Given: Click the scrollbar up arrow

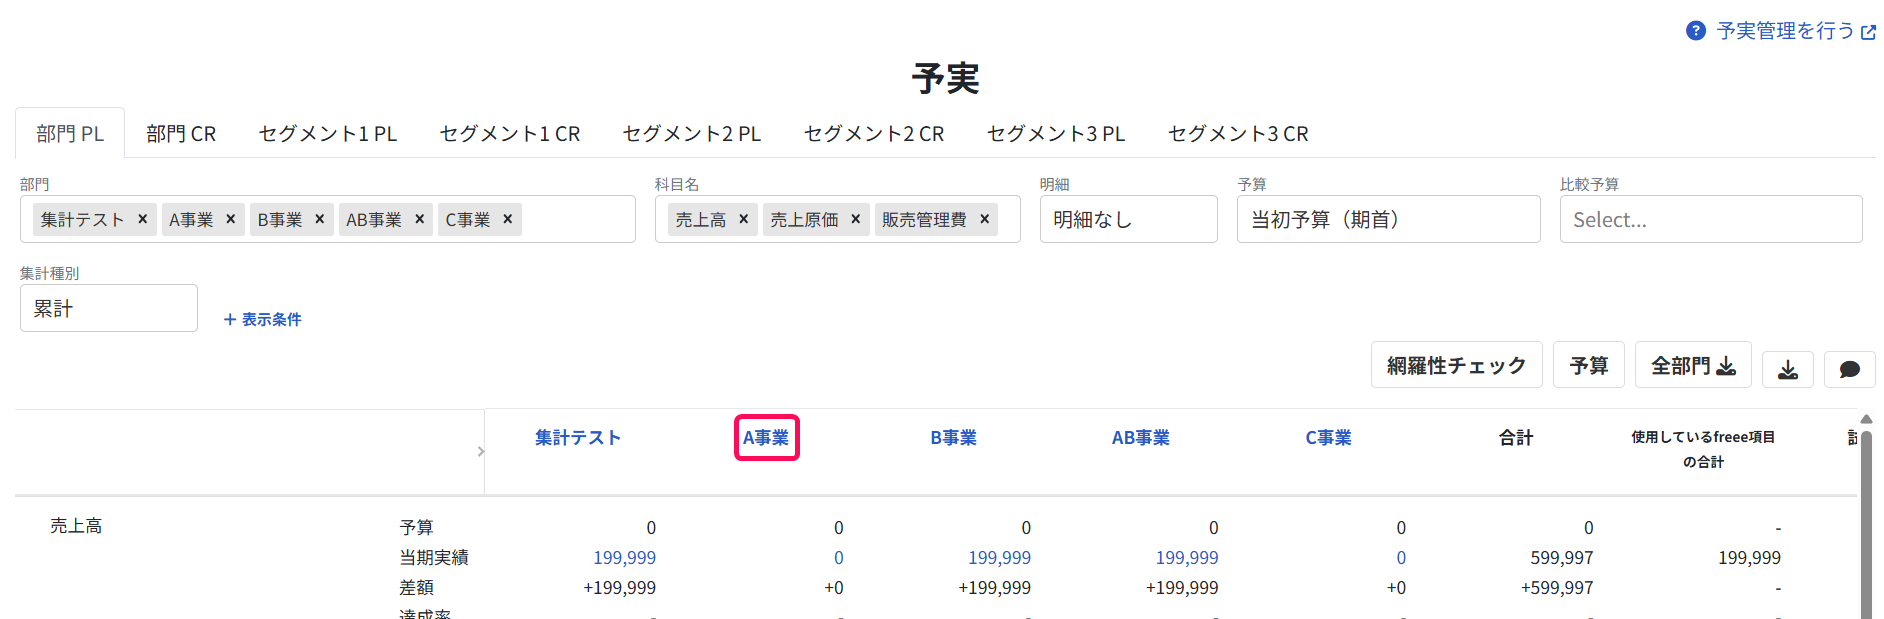Looking at the screenshot, I should click(x=1866, y=419).
